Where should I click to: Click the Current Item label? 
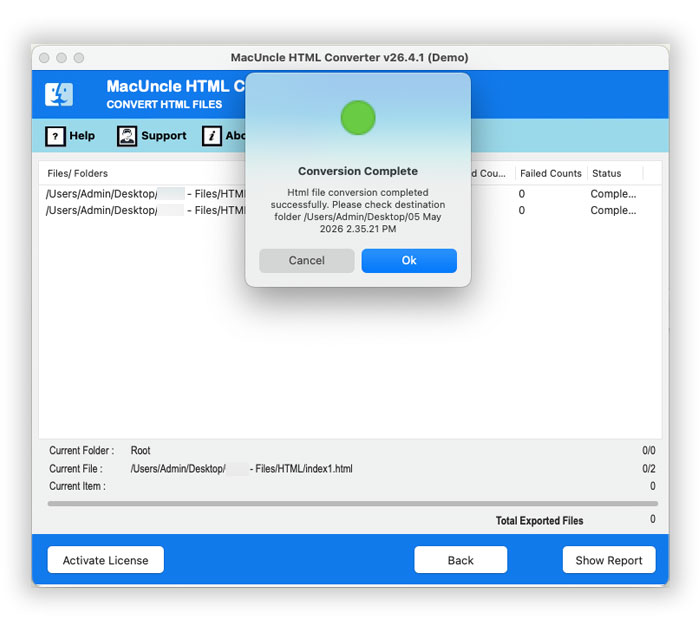click(x=77, y=486)
